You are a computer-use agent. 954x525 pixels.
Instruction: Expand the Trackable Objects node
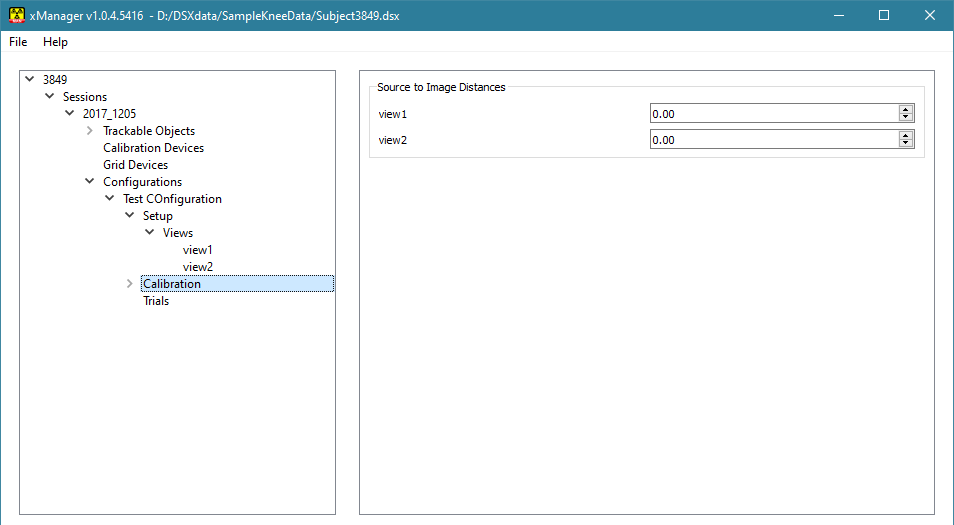click(x=89, y=131)
